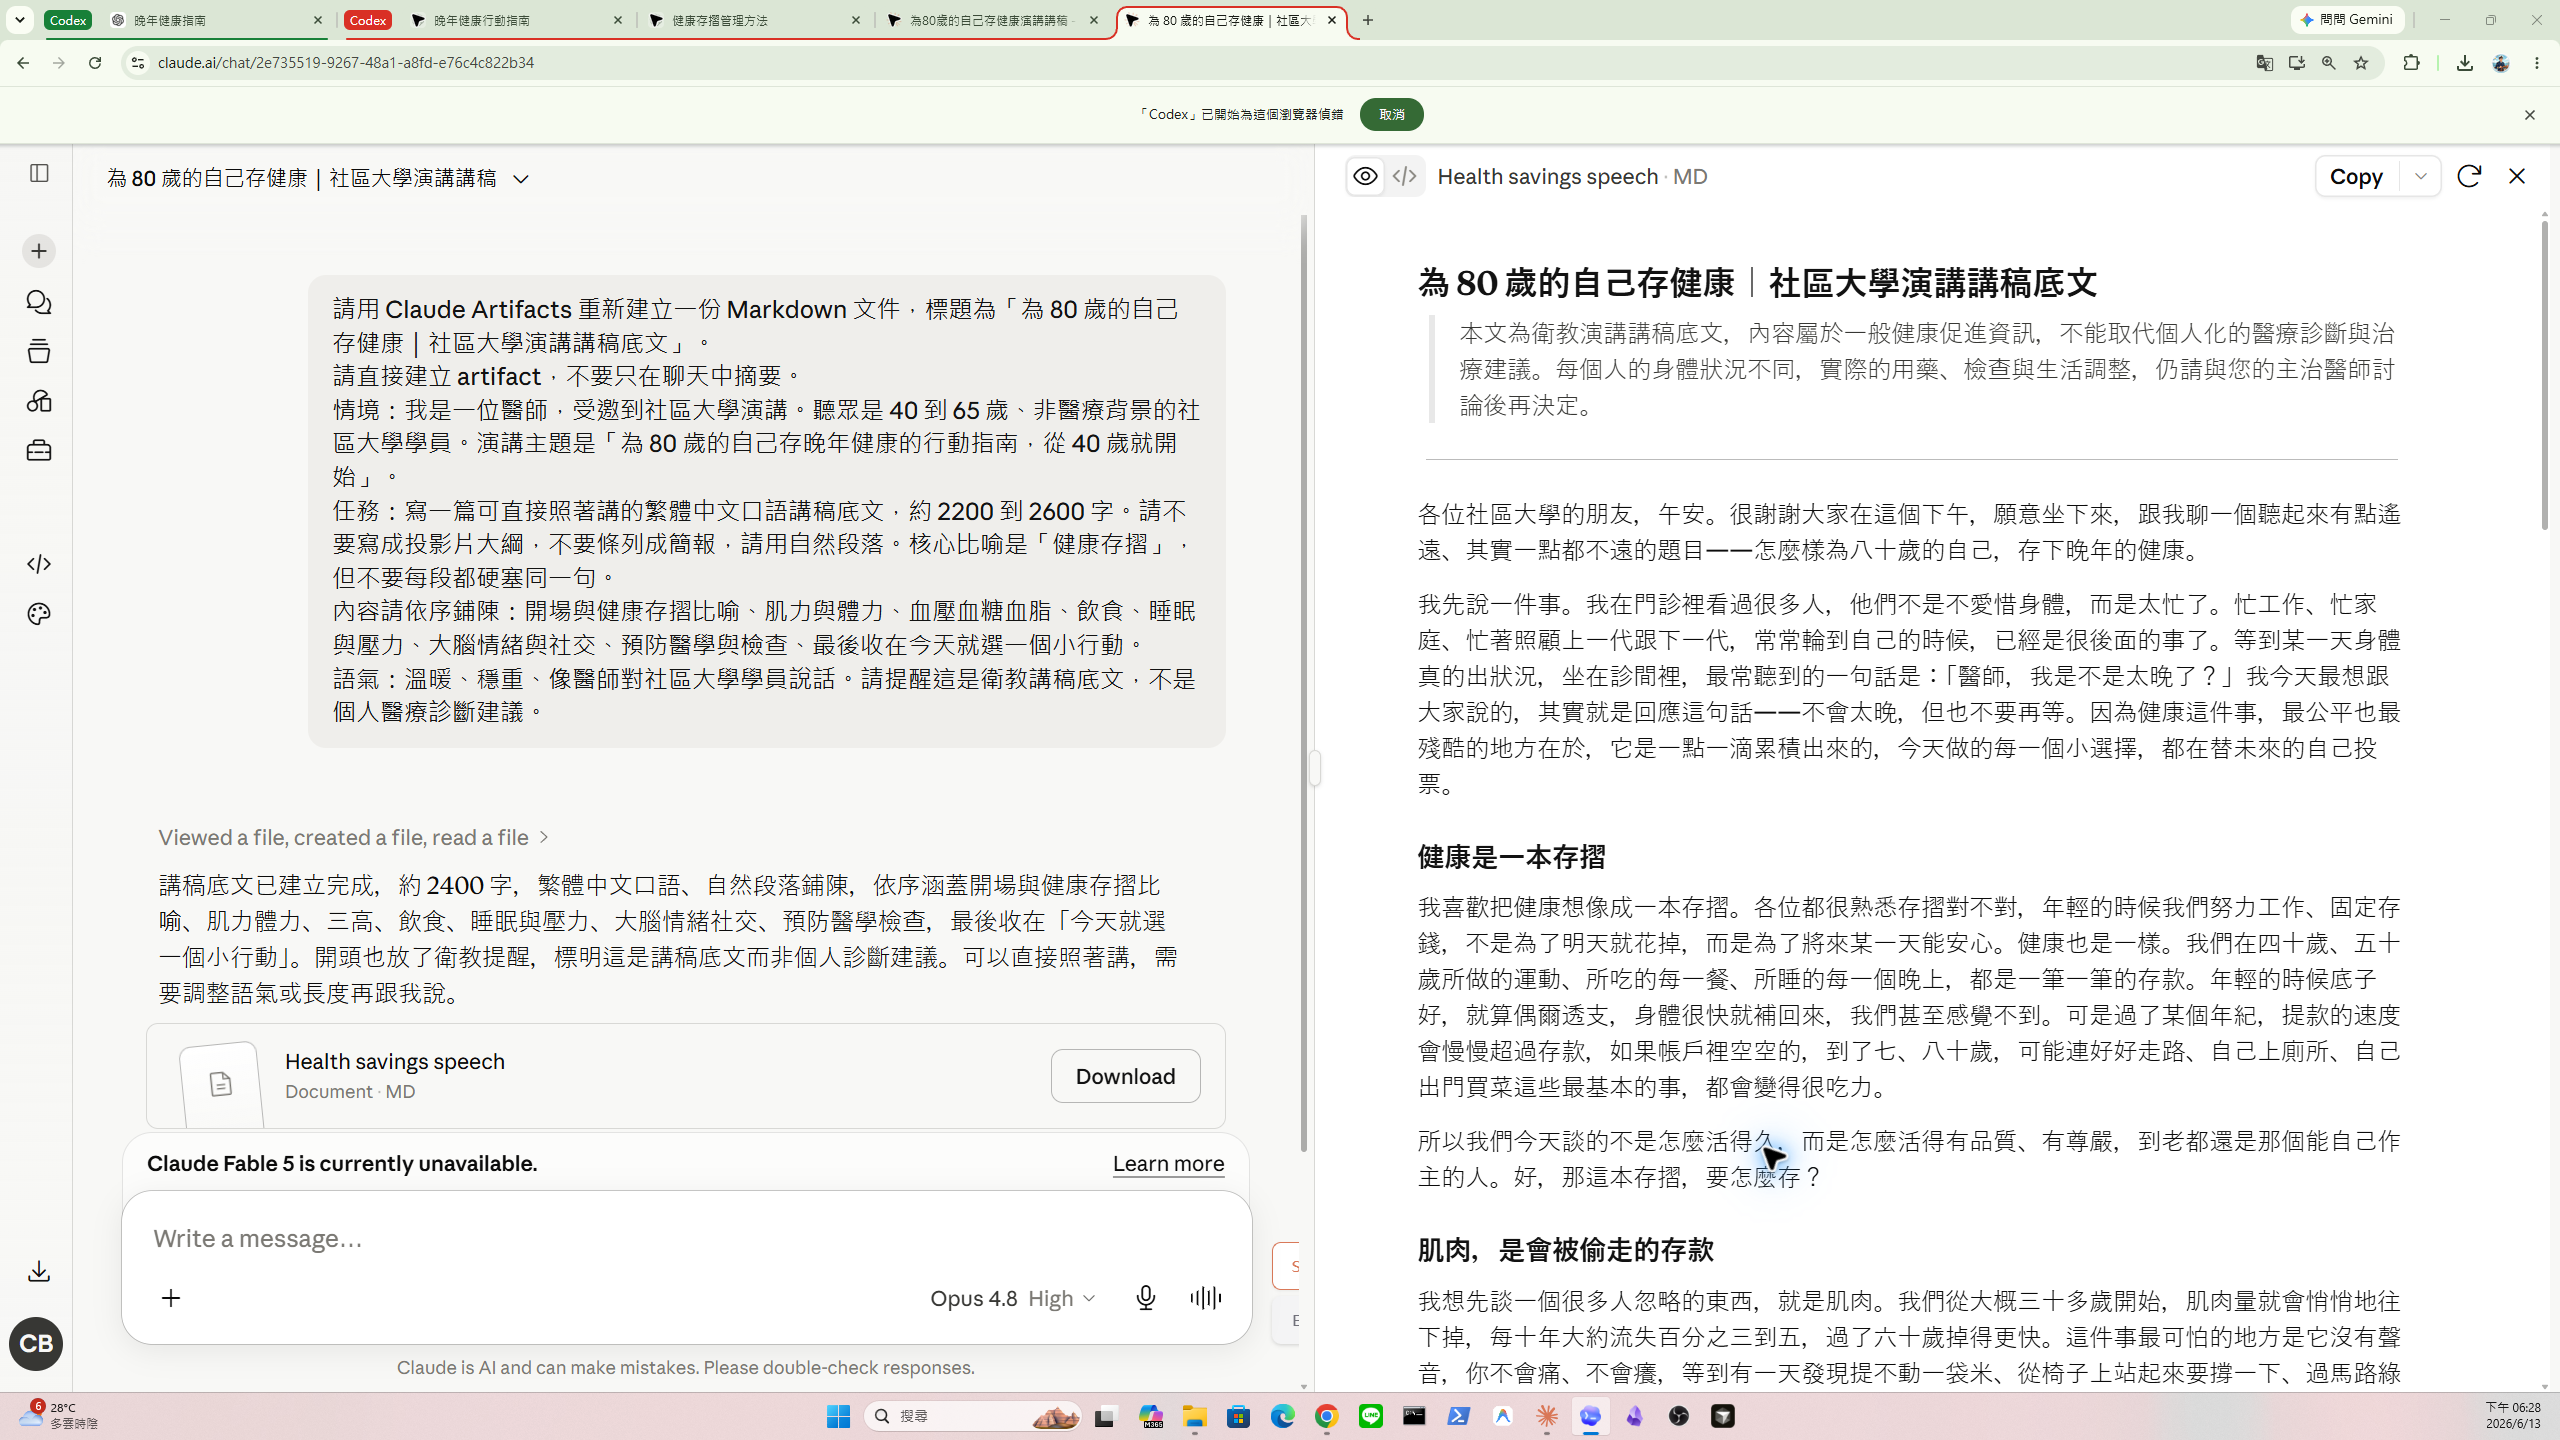Start a new chat with the plus icon in sidebar
2560x1440 pixels.
39,251
